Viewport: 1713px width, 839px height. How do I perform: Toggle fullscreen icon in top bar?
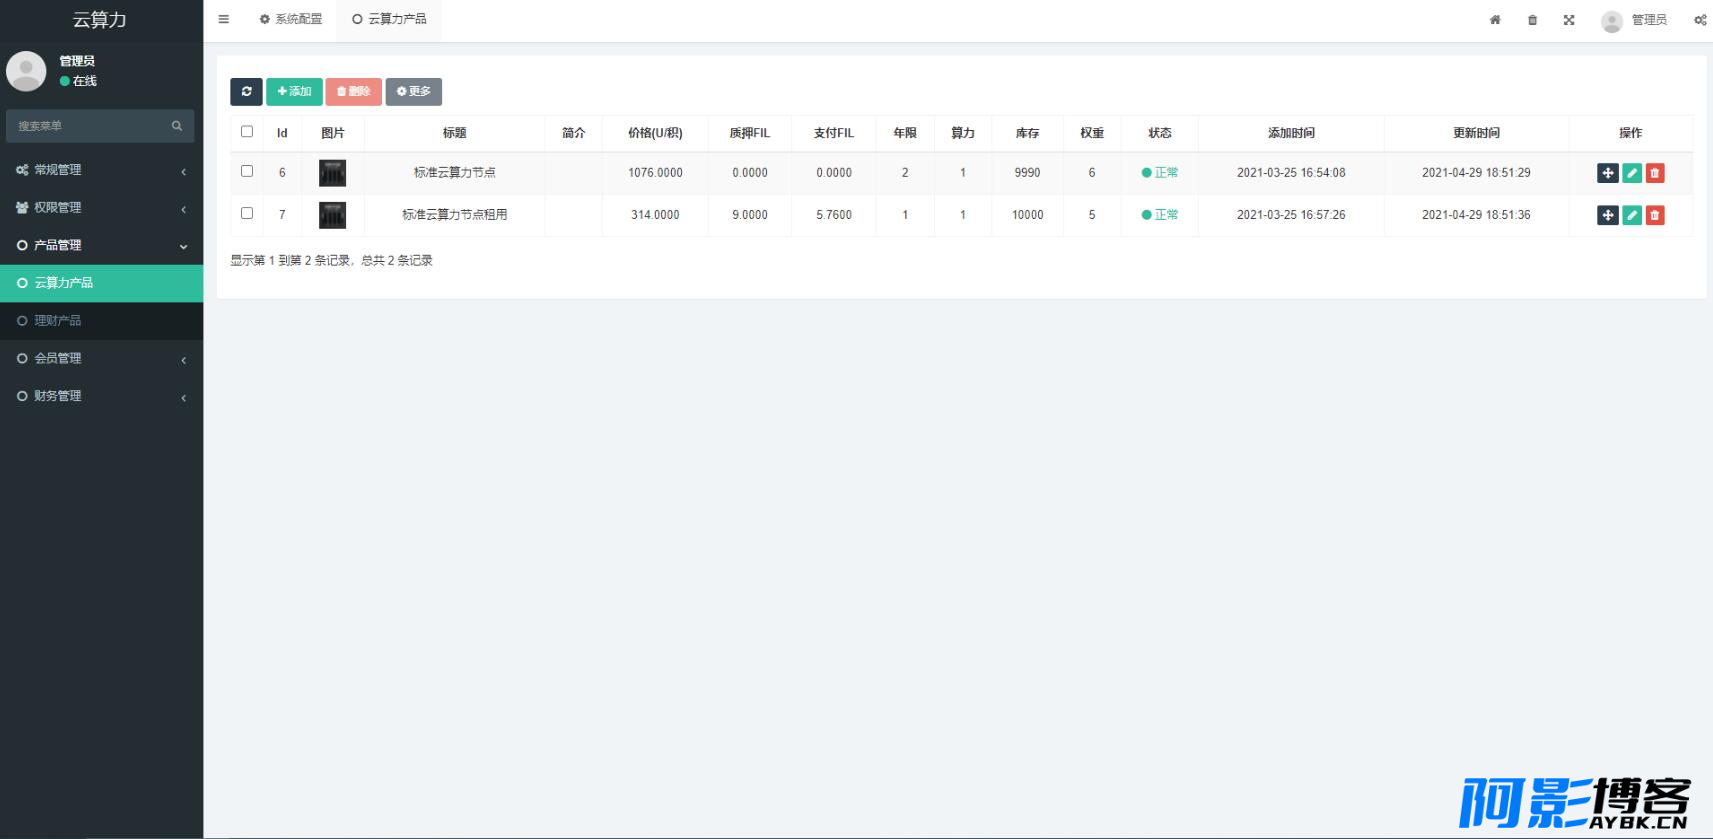pyautogui.click(x=1569, y=20)
